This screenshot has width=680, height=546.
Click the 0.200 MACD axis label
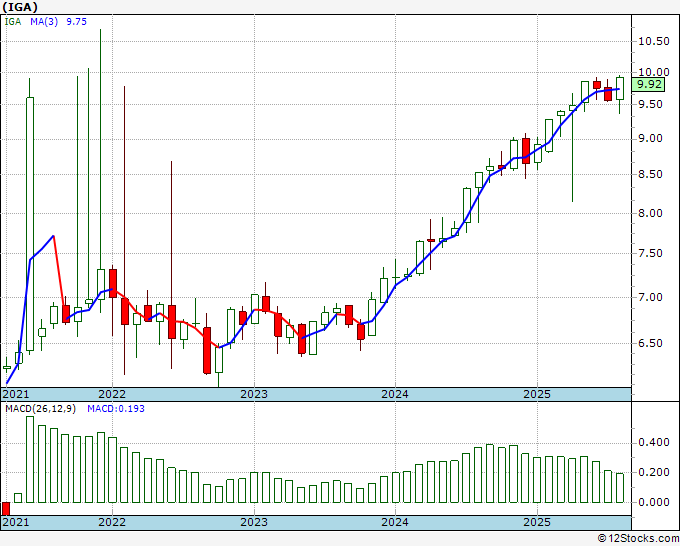(x=654, y=472)
